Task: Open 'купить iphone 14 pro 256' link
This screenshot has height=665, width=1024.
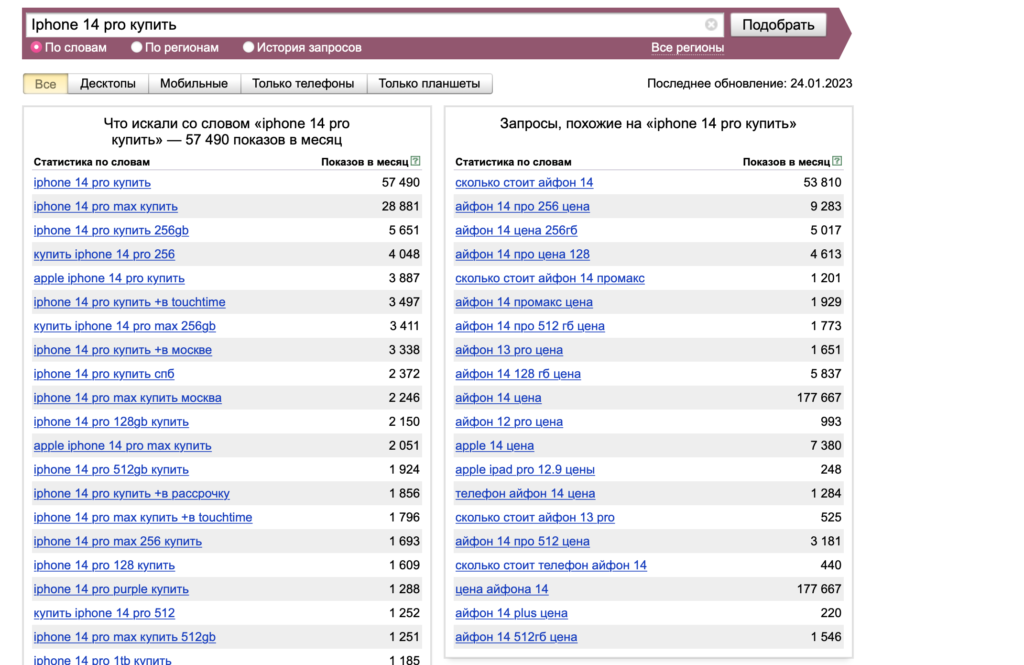Action: coord(104,254)
